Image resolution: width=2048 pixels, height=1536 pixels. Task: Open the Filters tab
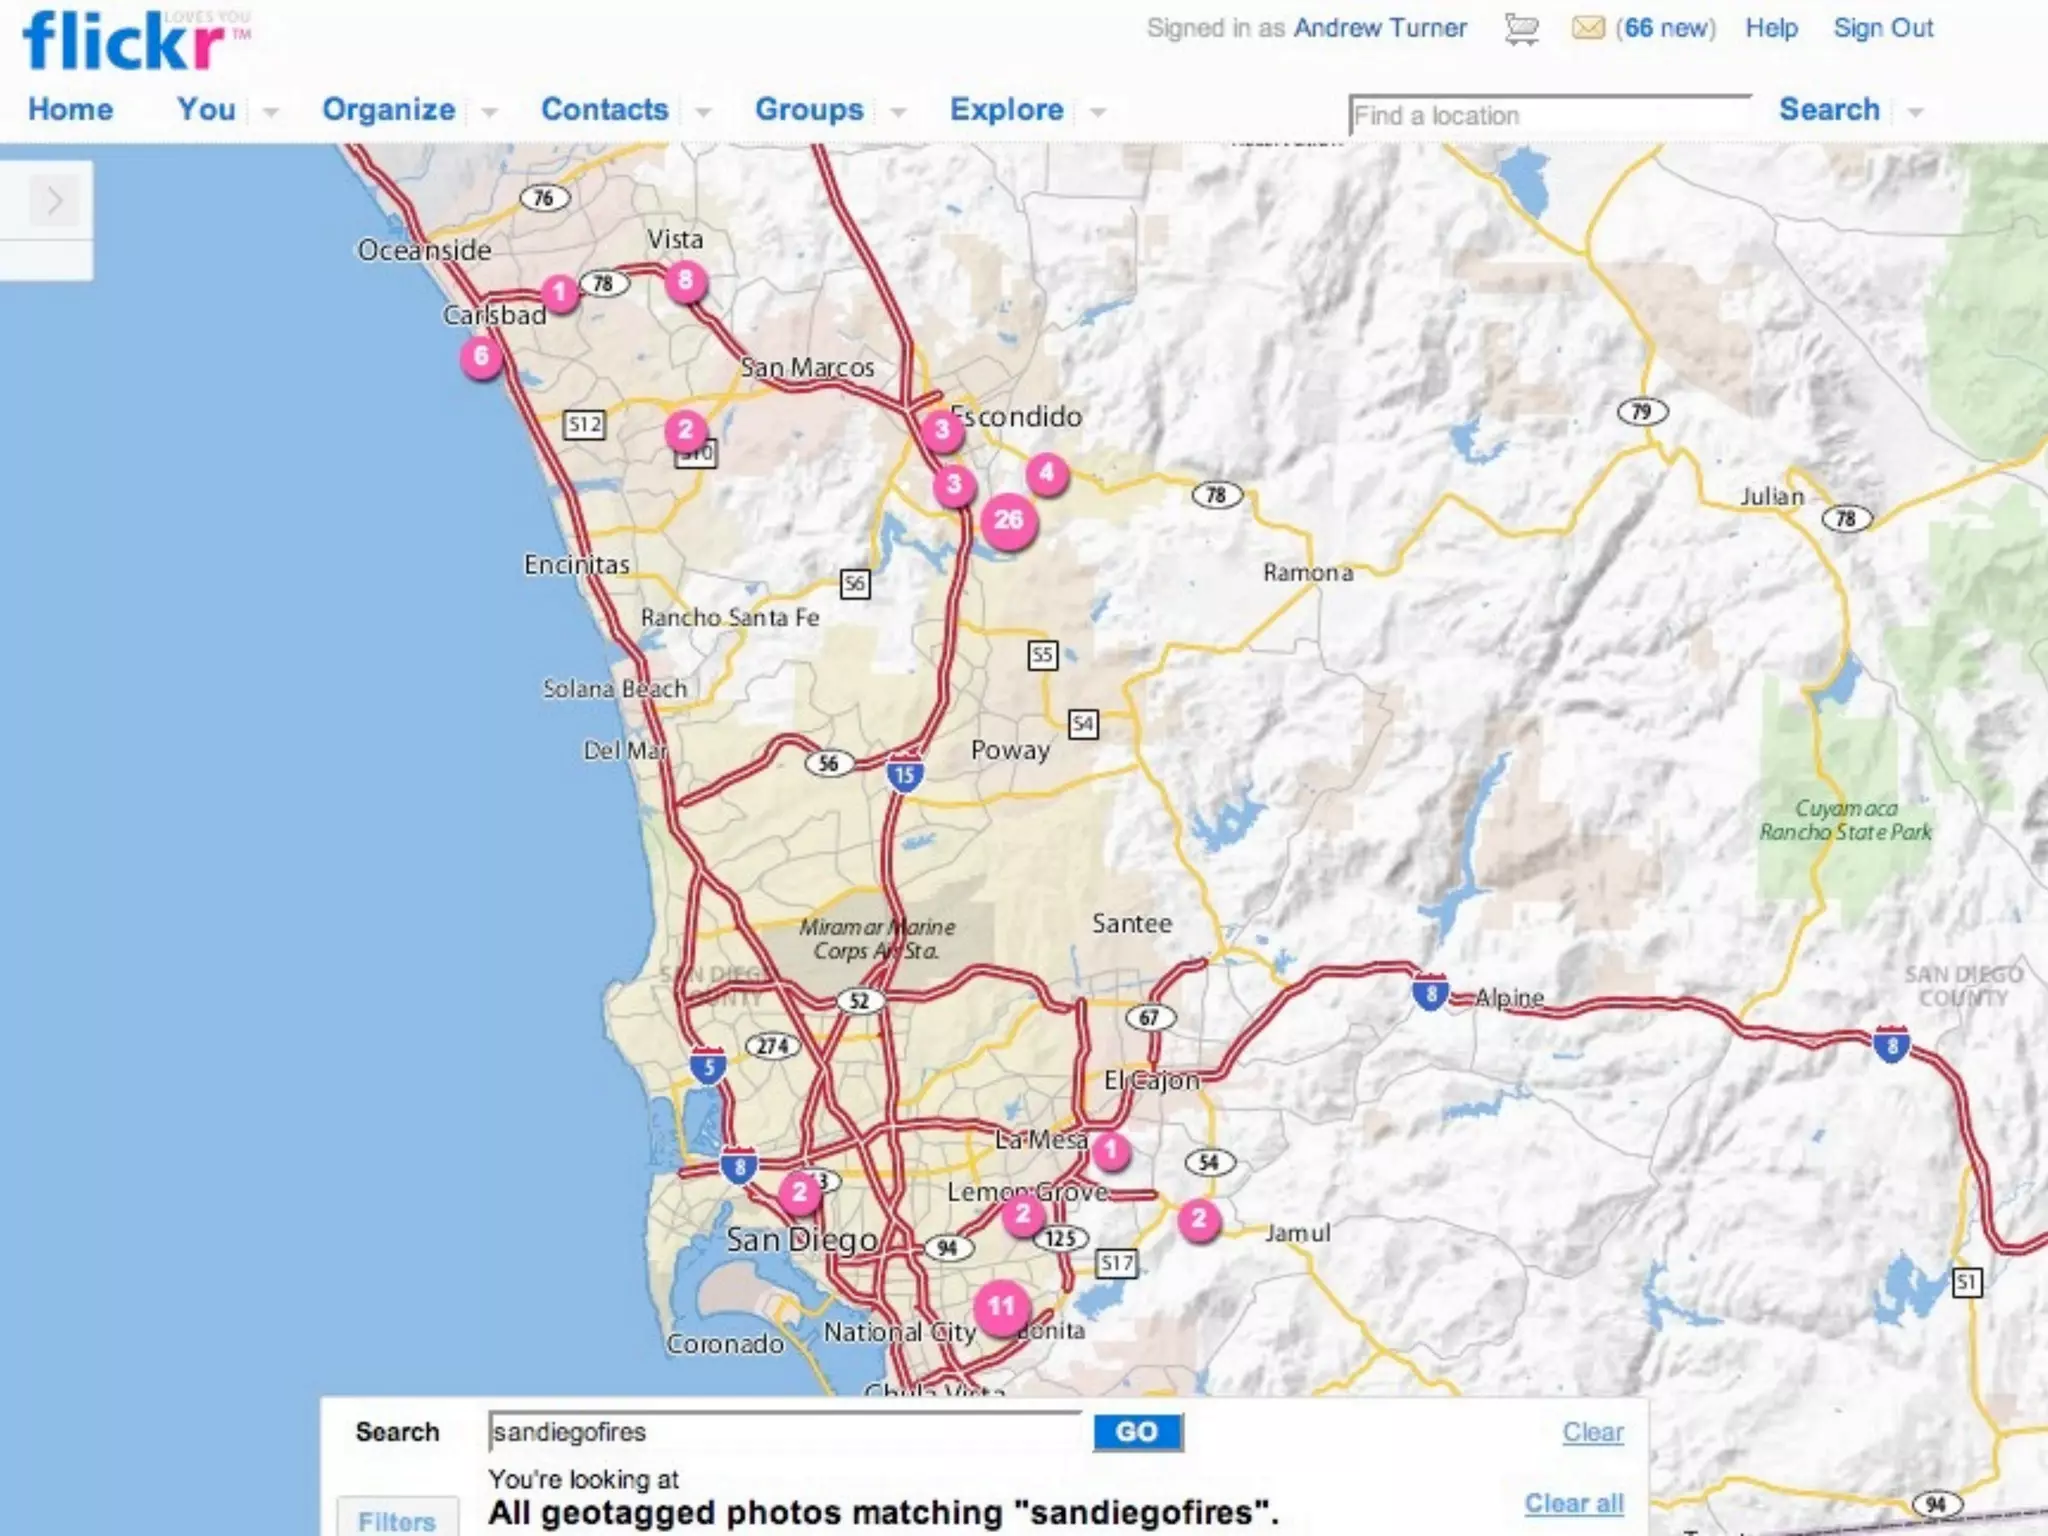[x=397, y=1520]
